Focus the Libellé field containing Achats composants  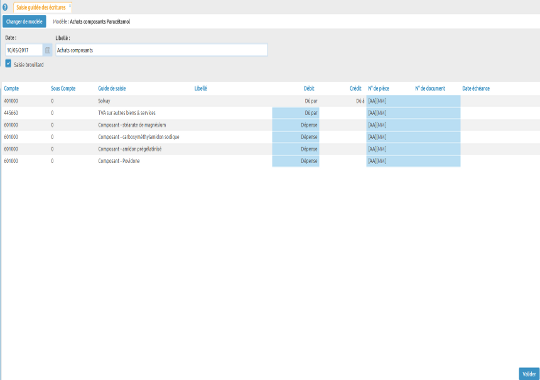(161, 50)
